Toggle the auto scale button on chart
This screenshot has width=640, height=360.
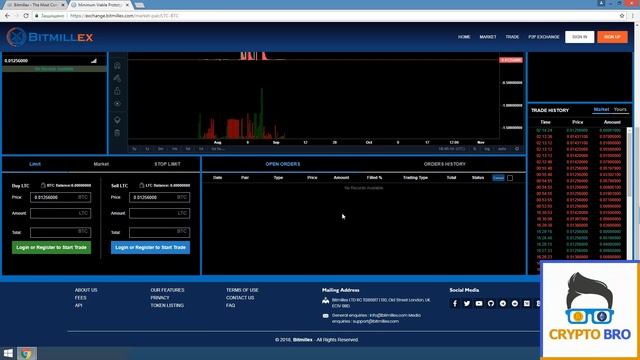point(502,149)
